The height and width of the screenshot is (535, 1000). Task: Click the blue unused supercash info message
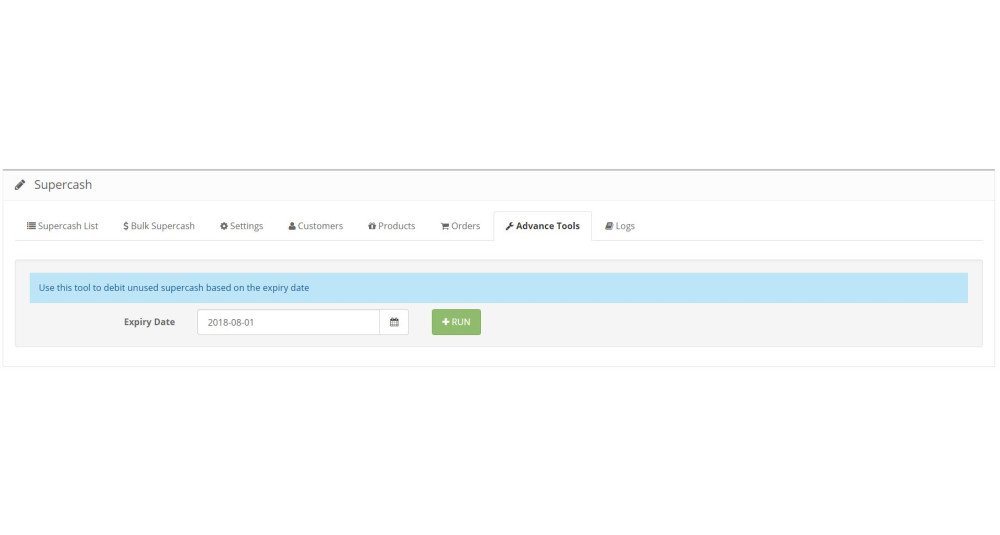tap(499, 288)
